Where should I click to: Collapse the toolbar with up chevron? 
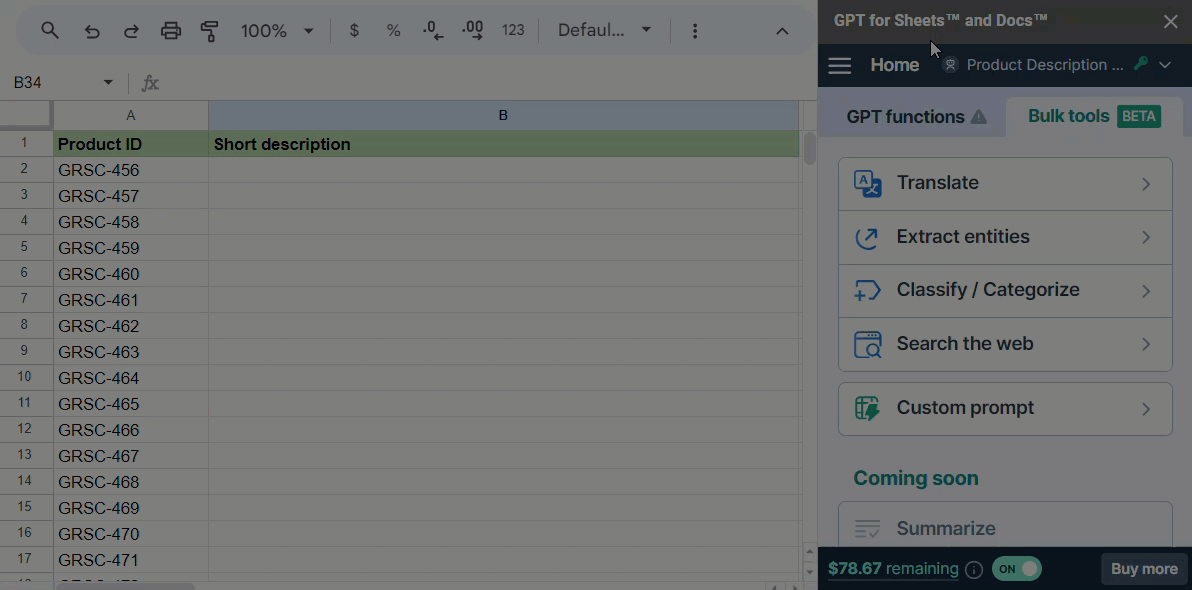click(x=781, y=31)
